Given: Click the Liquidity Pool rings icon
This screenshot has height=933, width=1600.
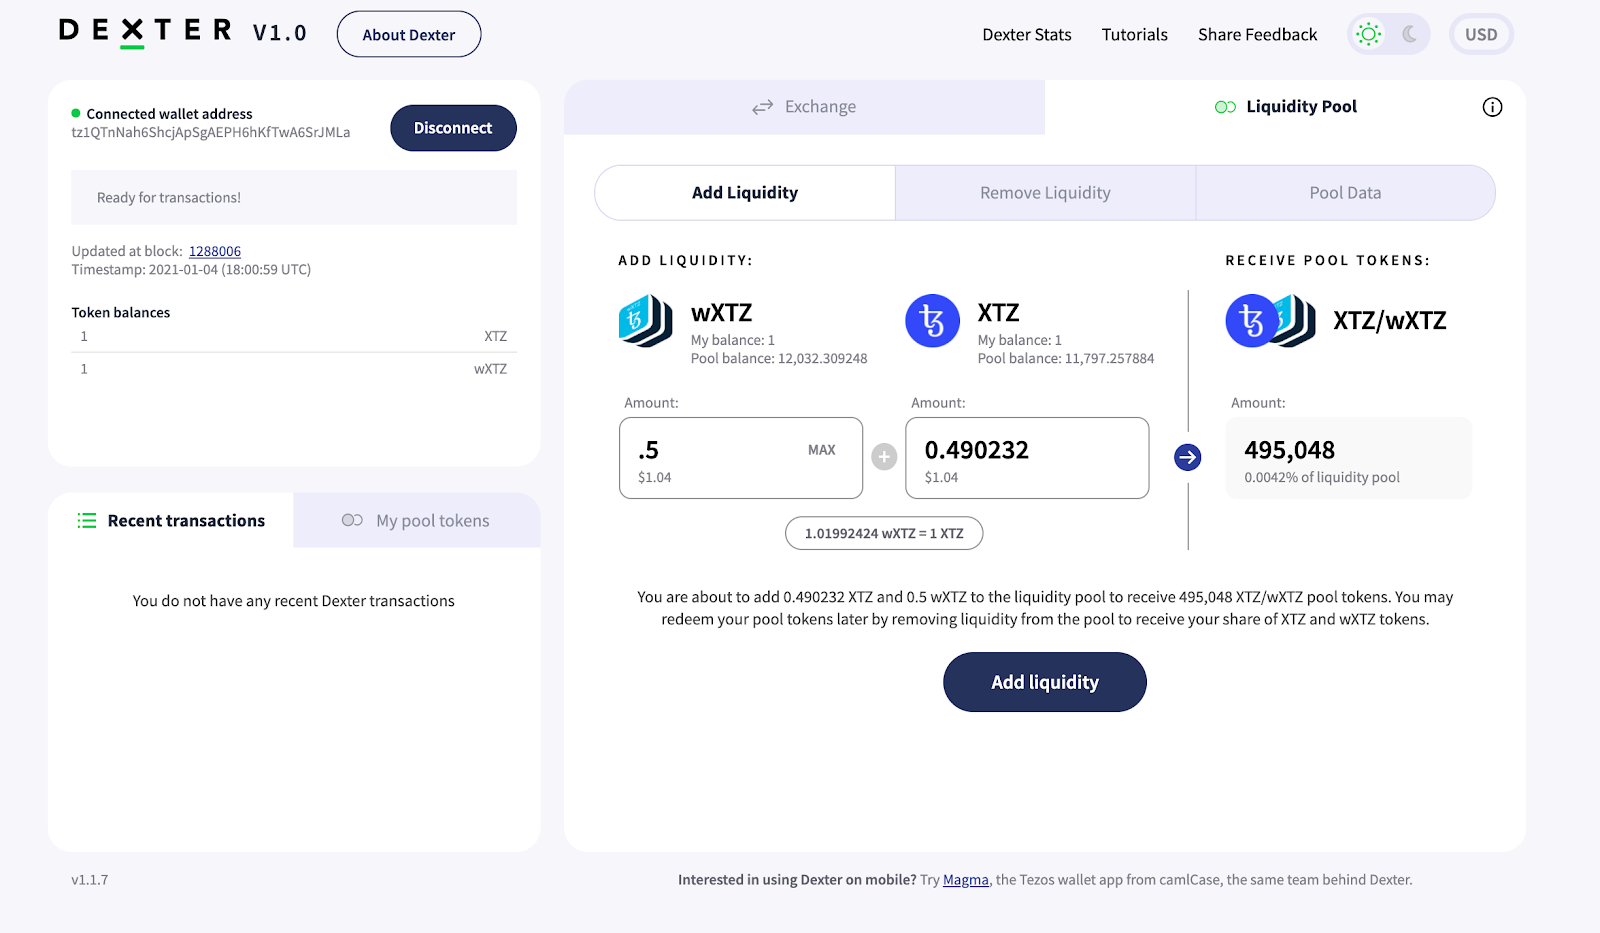Looking at the screenshot, I should point(1225,107).
